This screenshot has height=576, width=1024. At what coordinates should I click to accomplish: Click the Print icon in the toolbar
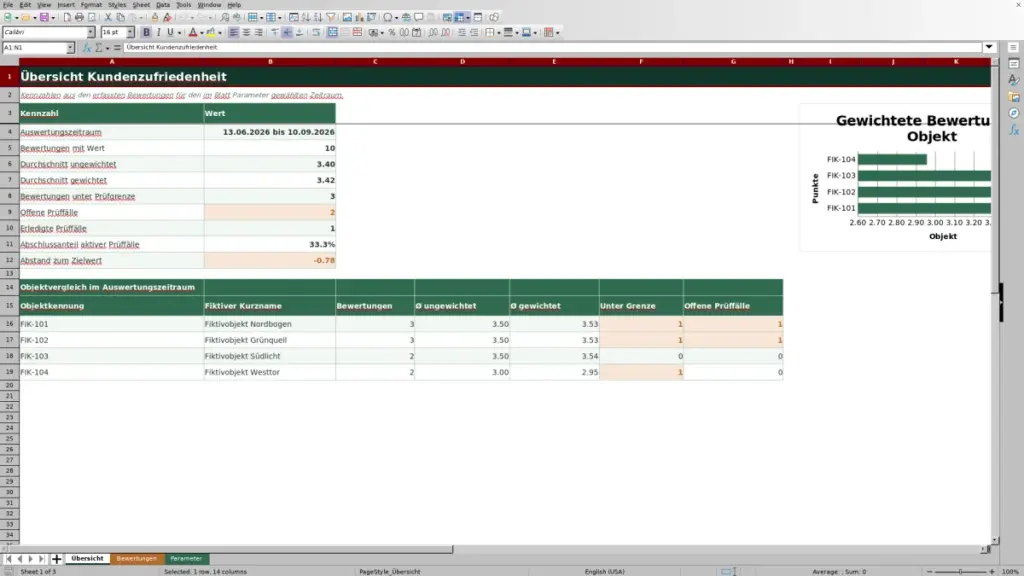click(x=79, y=18)
